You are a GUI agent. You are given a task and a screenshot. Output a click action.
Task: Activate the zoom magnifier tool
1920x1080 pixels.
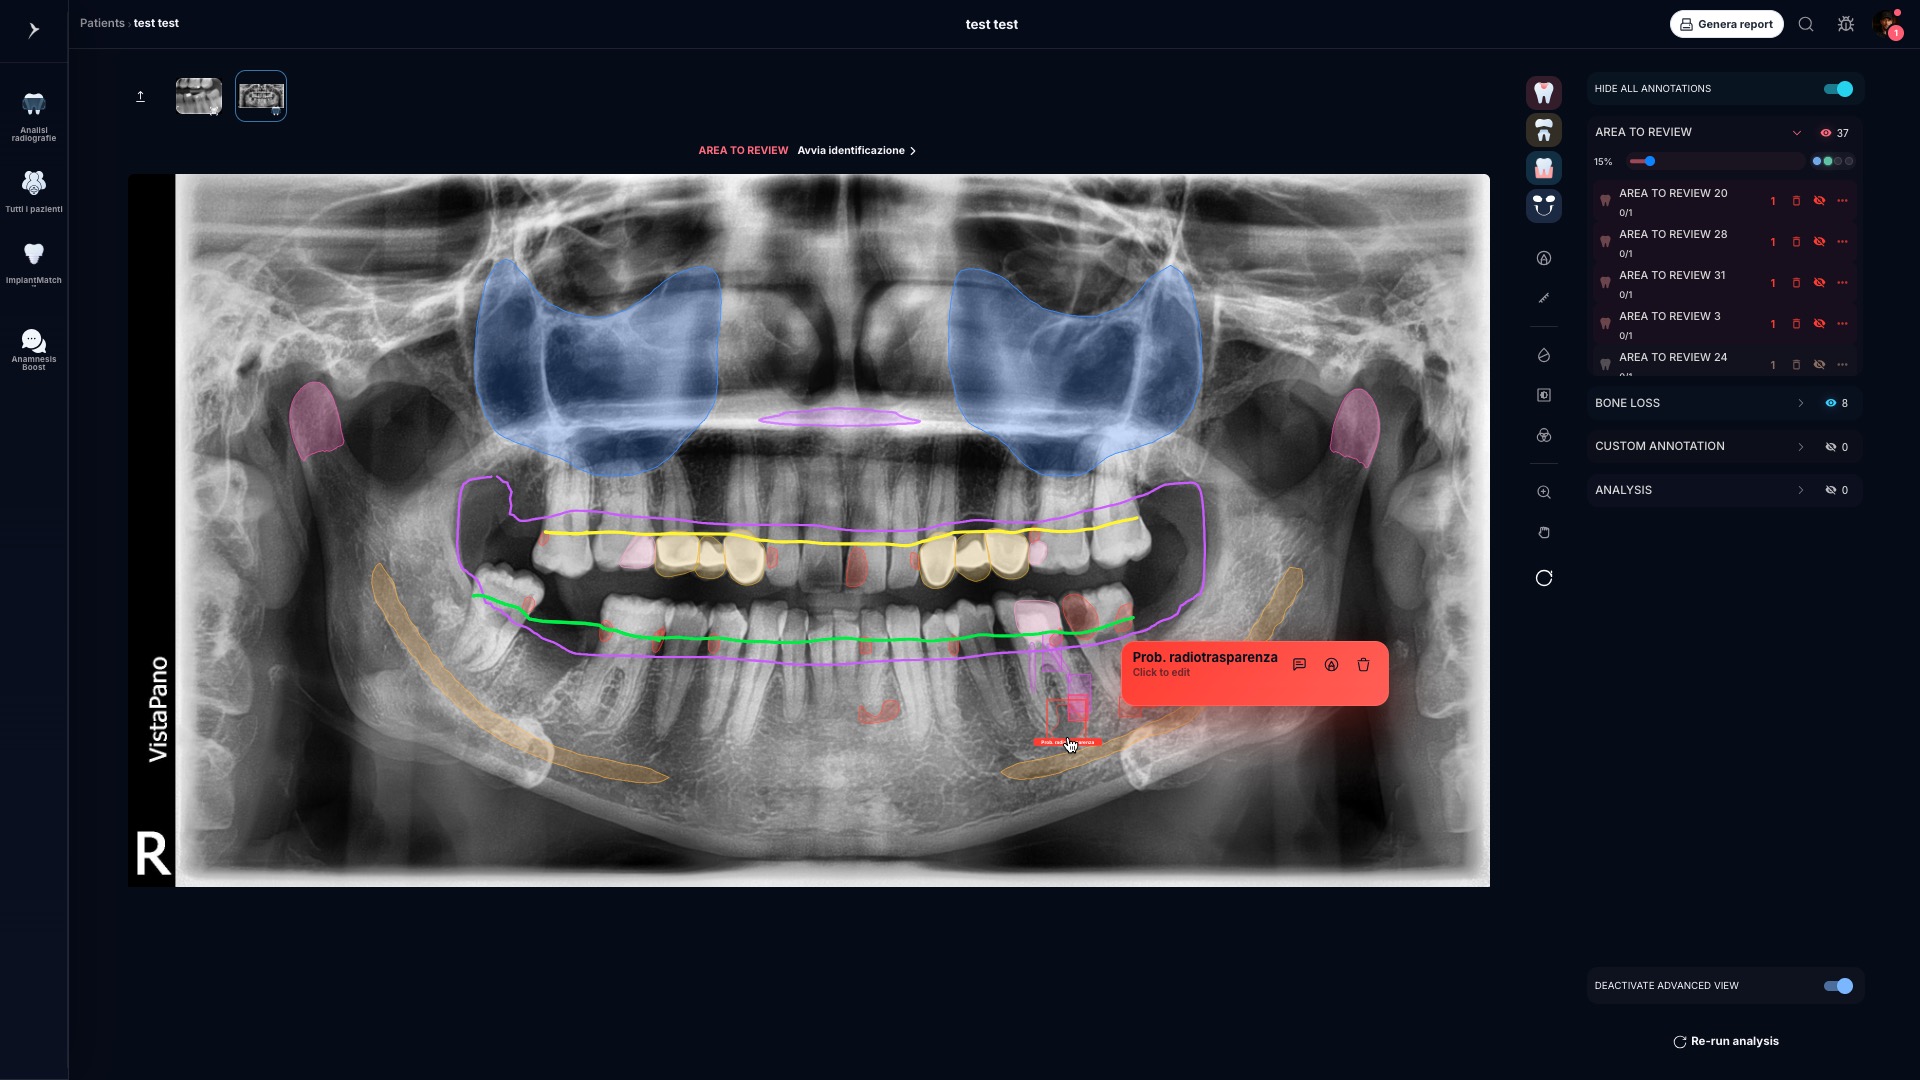click(x=1544, y=492)
